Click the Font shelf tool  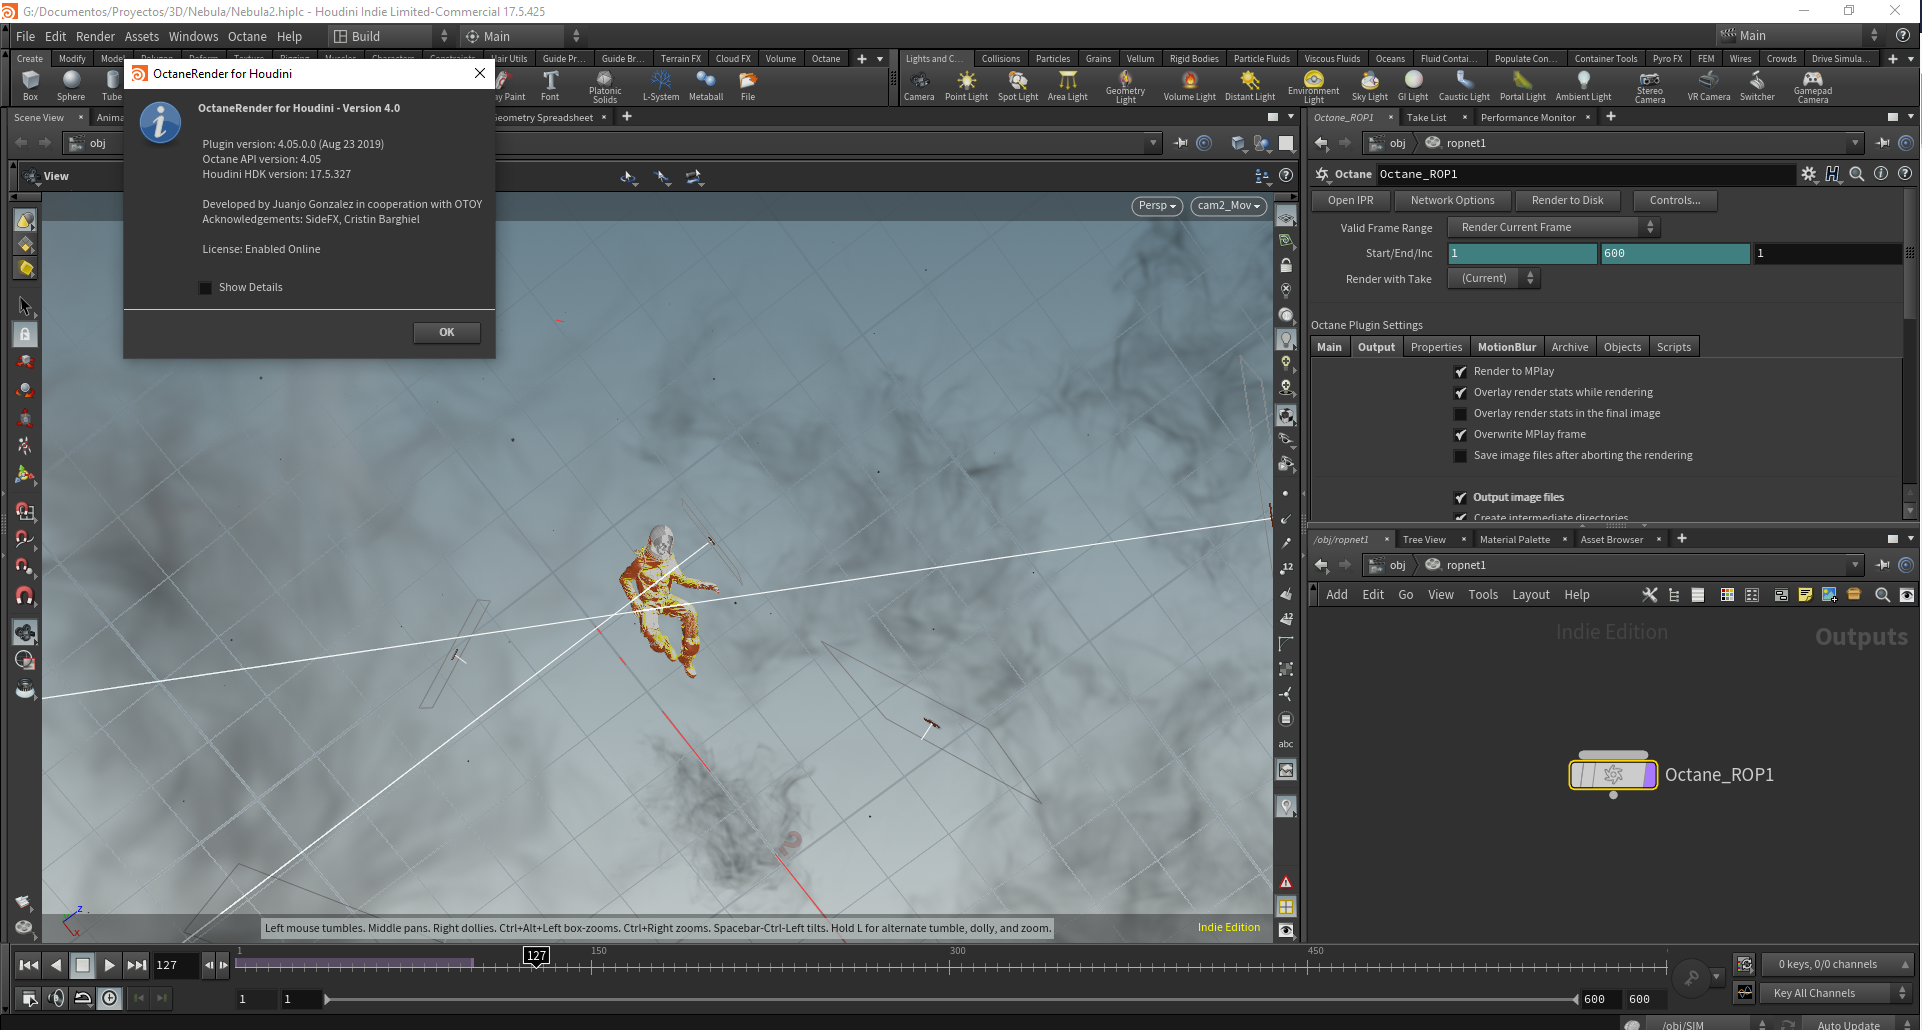[x=550, y=85]
